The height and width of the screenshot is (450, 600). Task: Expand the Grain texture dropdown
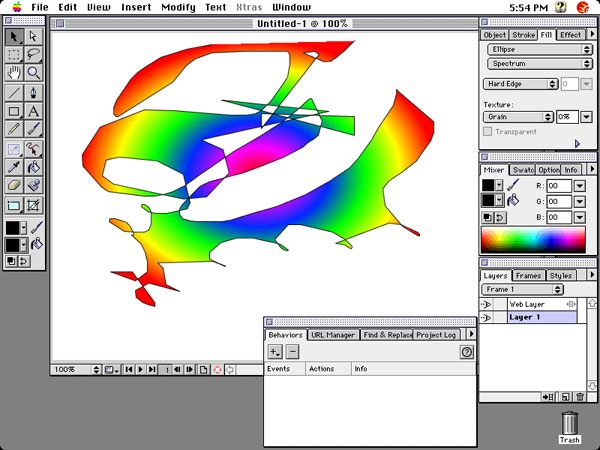click(518, 117)
